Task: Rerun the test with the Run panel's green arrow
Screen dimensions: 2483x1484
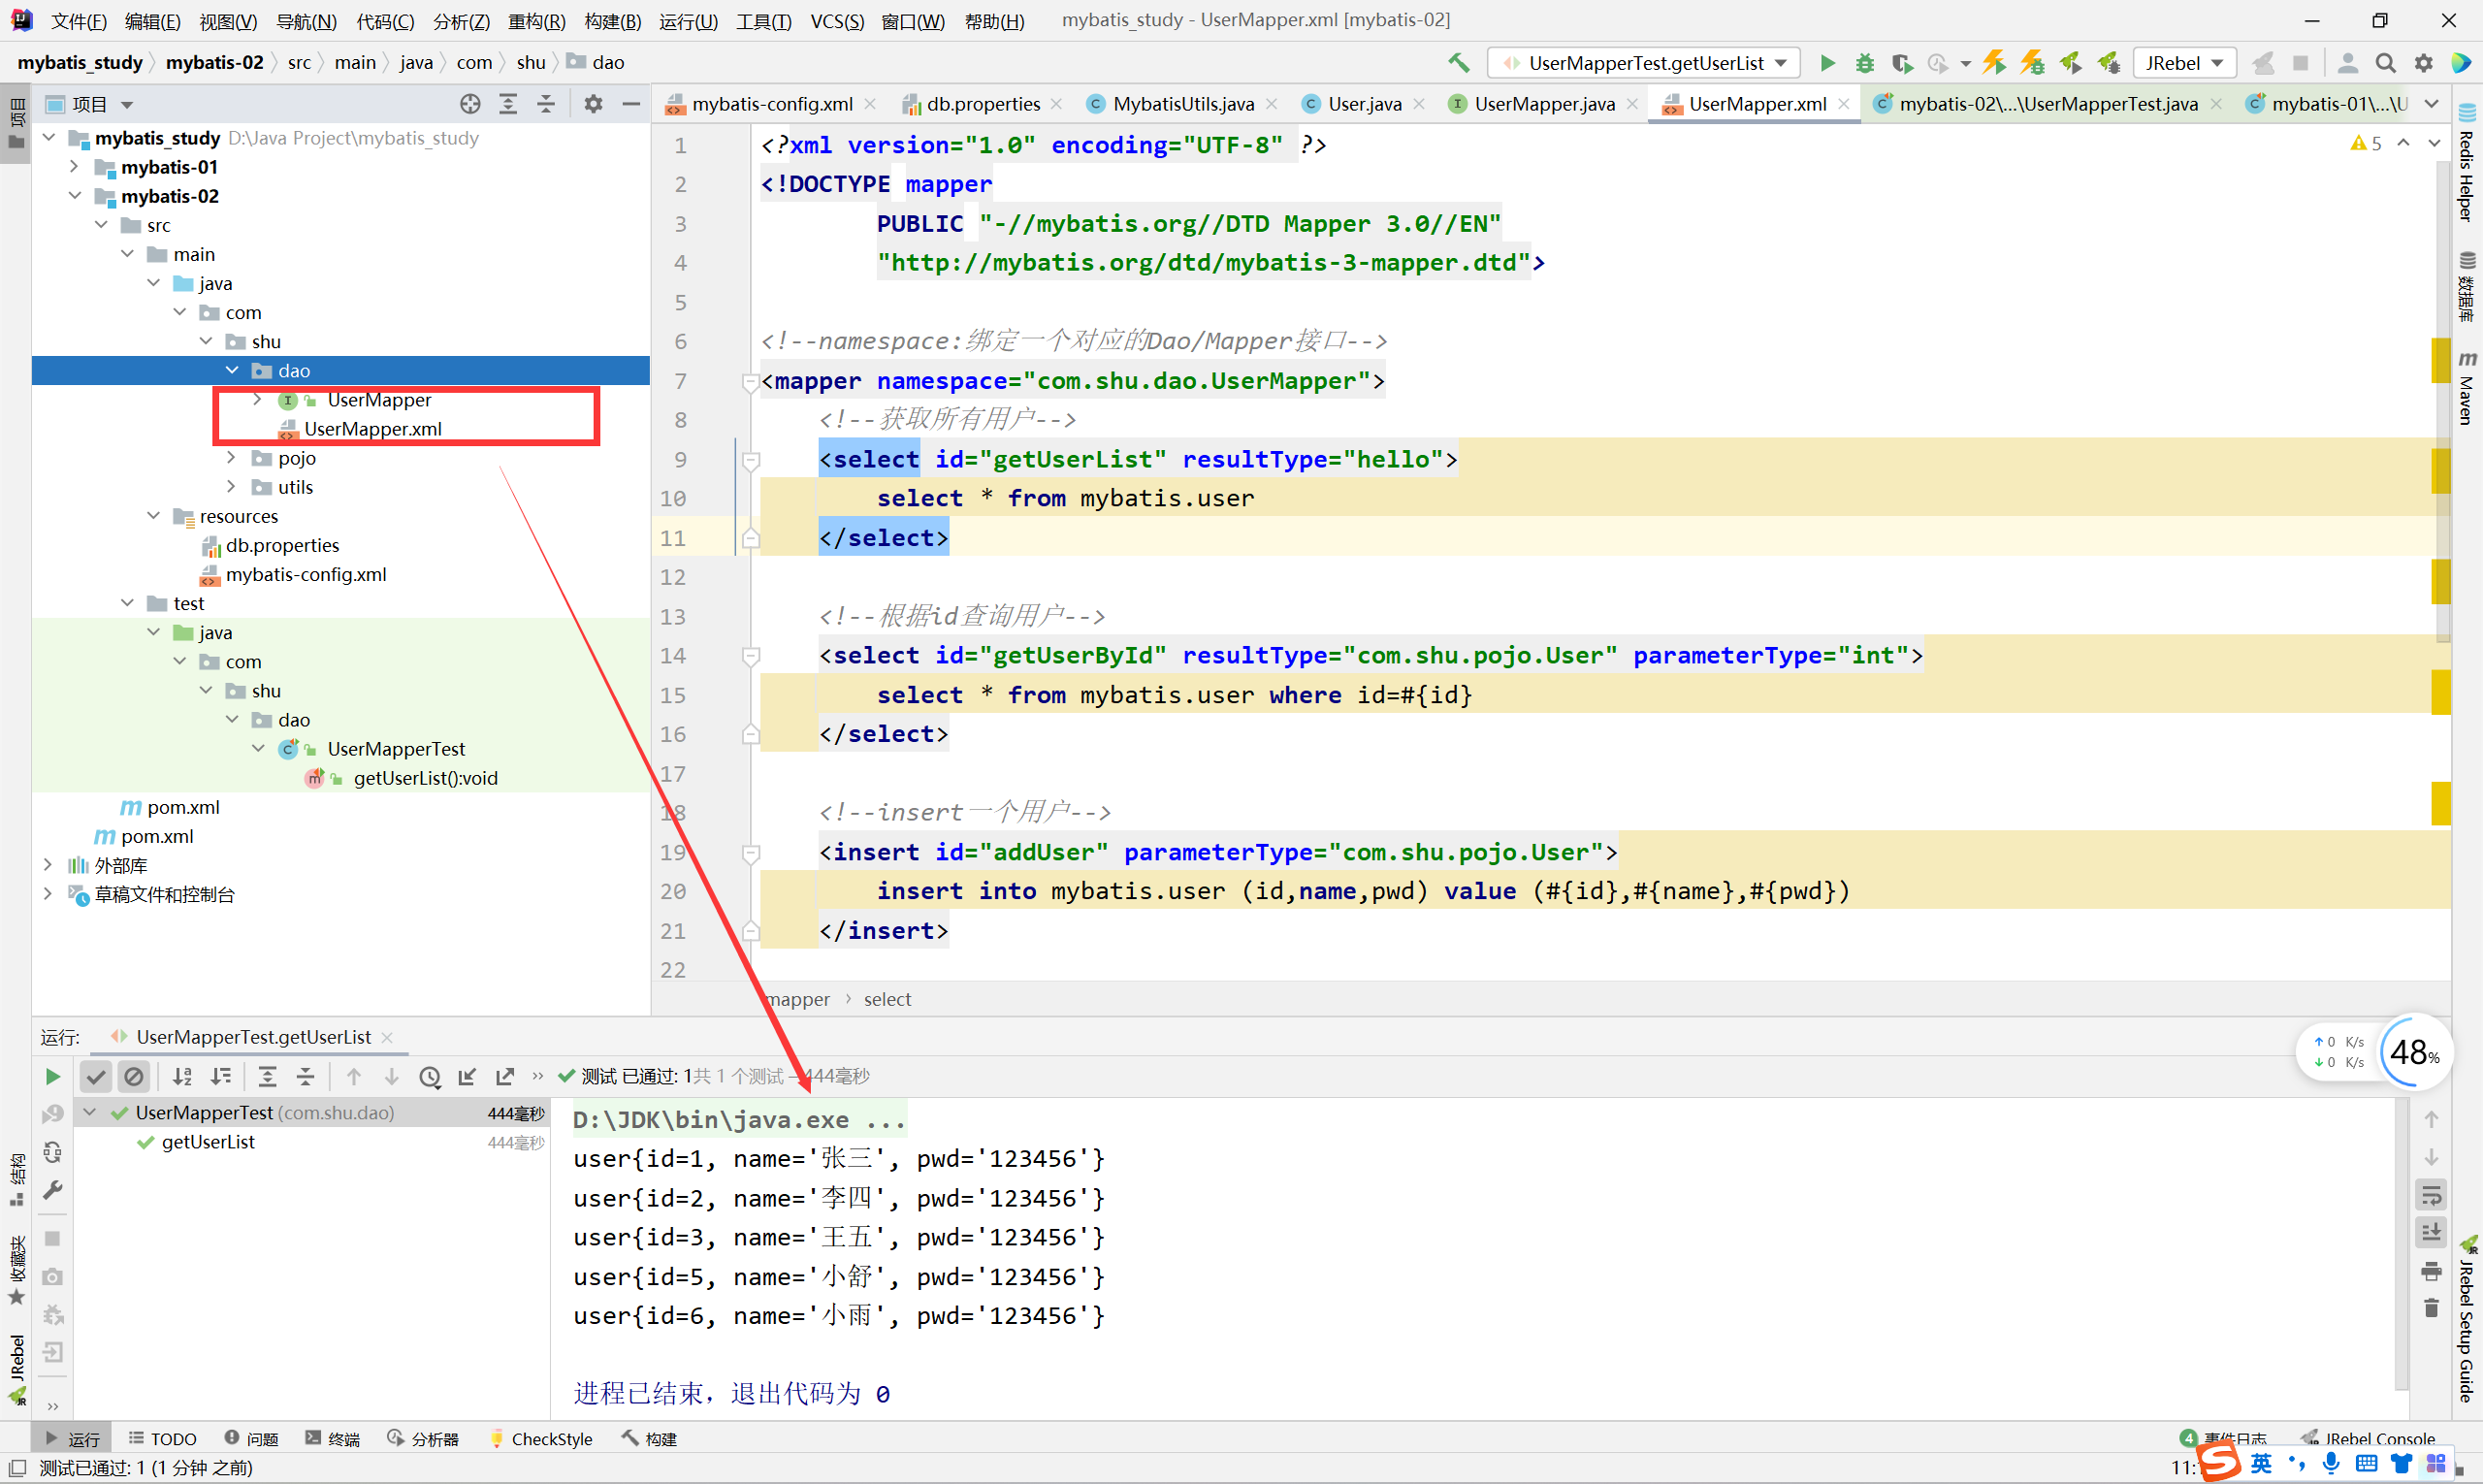Action: 52,1076
